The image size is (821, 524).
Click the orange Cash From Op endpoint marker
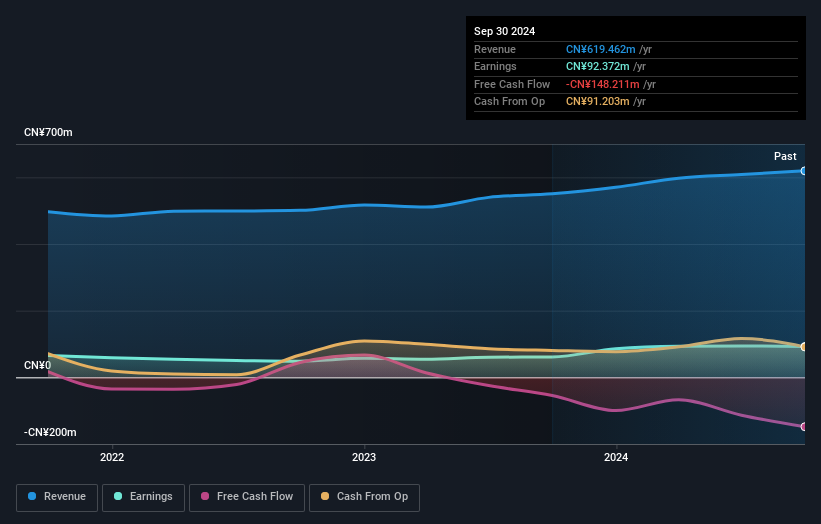point(804,347)
